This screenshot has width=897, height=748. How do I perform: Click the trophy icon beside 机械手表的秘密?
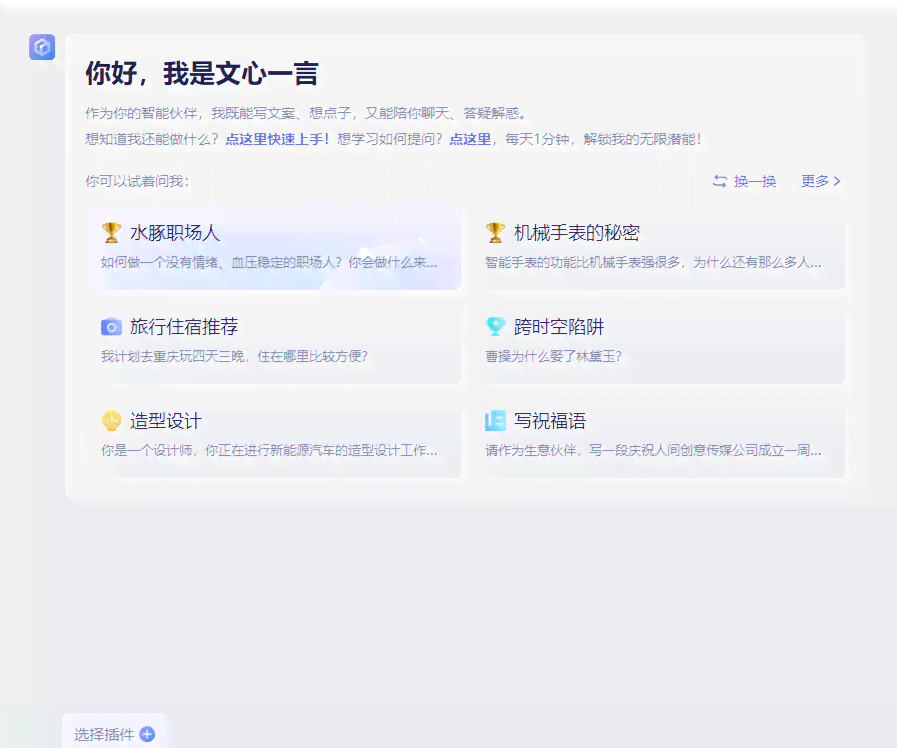click(x=495, y=233)
